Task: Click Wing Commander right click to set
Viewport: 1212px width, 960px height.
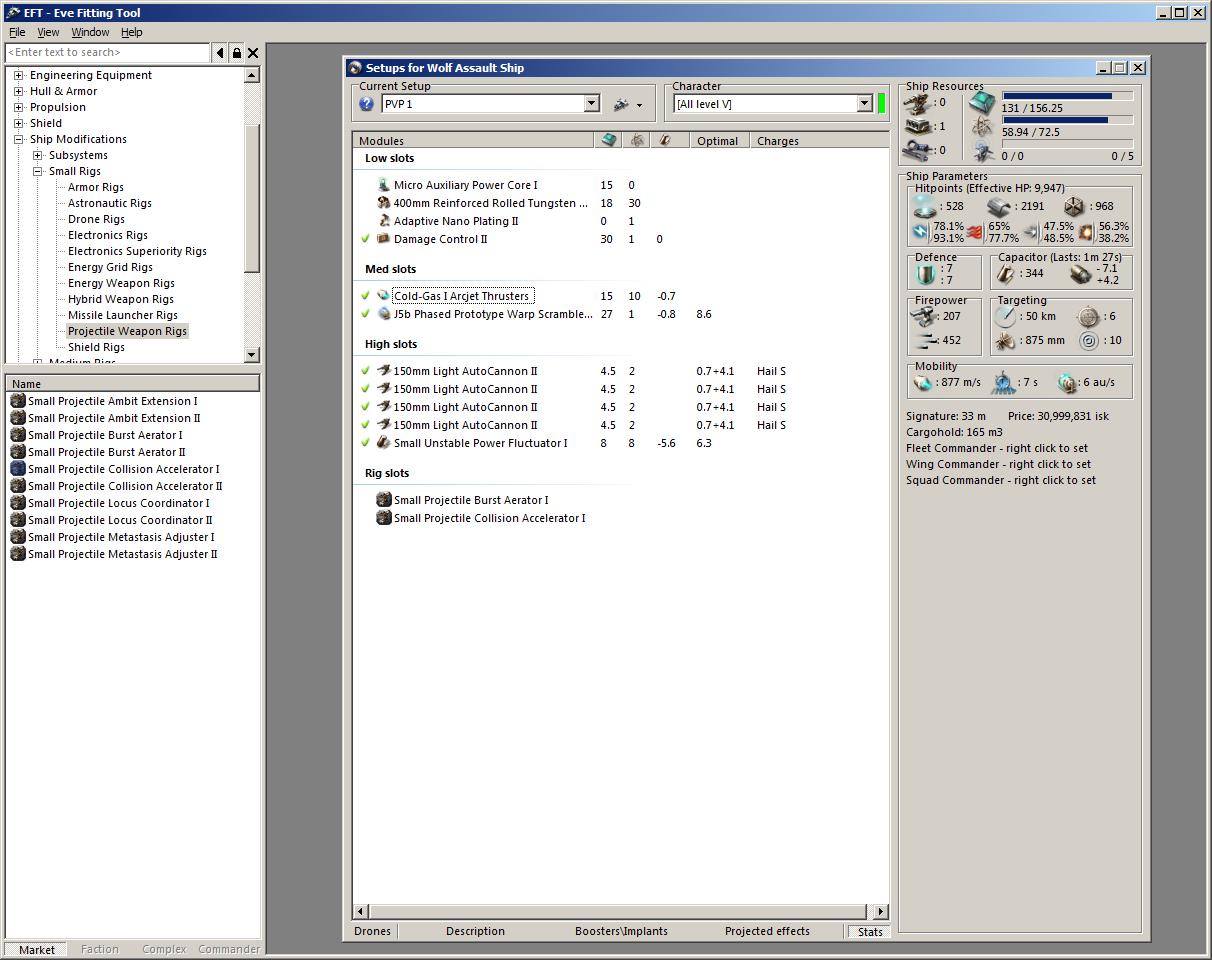Action: [x=998, y=464]
